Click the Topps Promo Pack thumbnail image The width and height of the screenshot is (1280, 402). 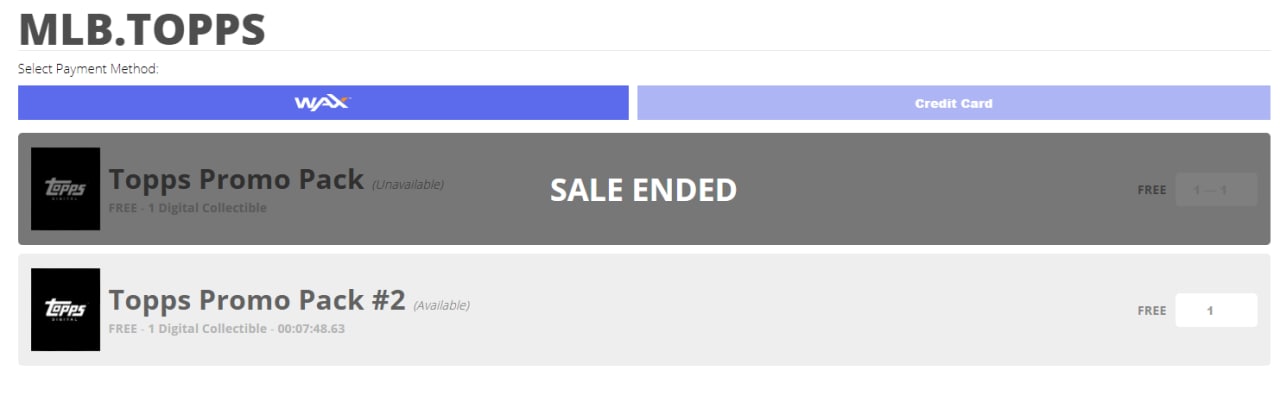tap(65, 189)
